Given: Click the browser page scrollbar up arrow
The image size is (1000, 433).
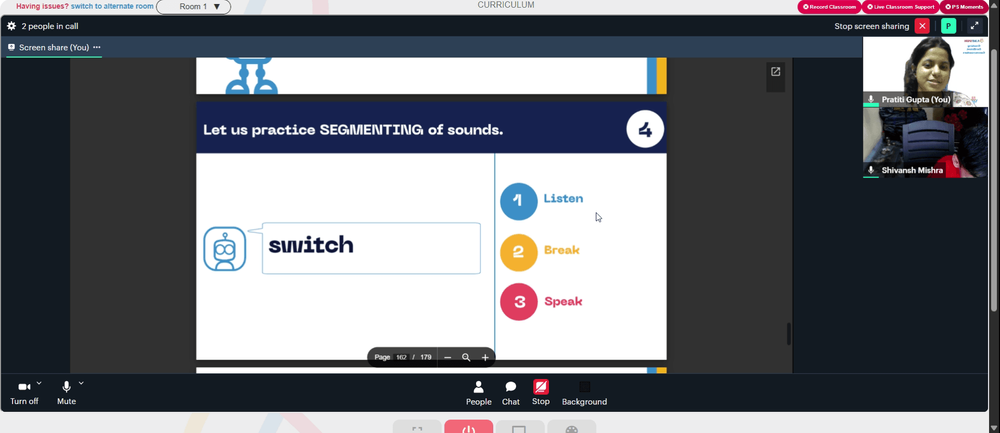Looking at the screenshot, I should point(994,4).
